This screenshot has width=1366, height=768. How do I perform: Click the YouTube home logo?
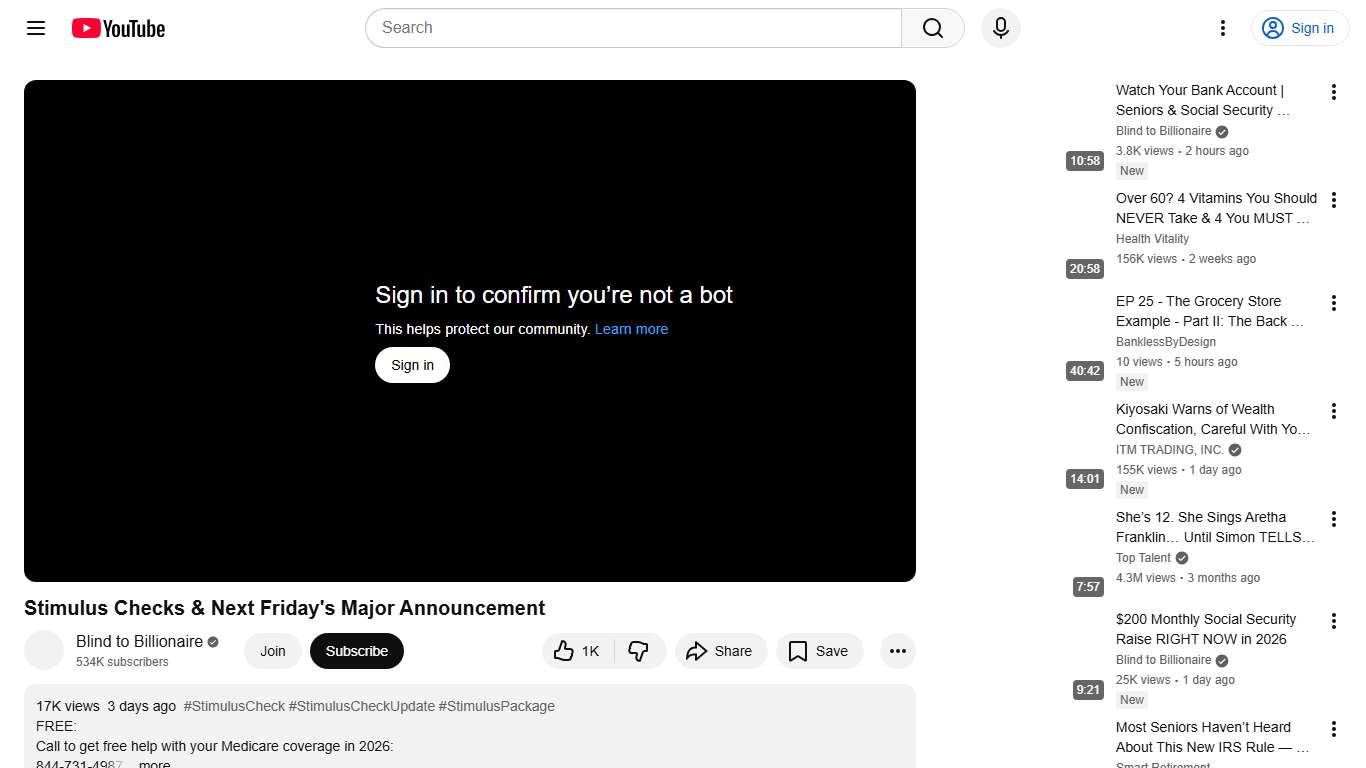coord(117,28)
